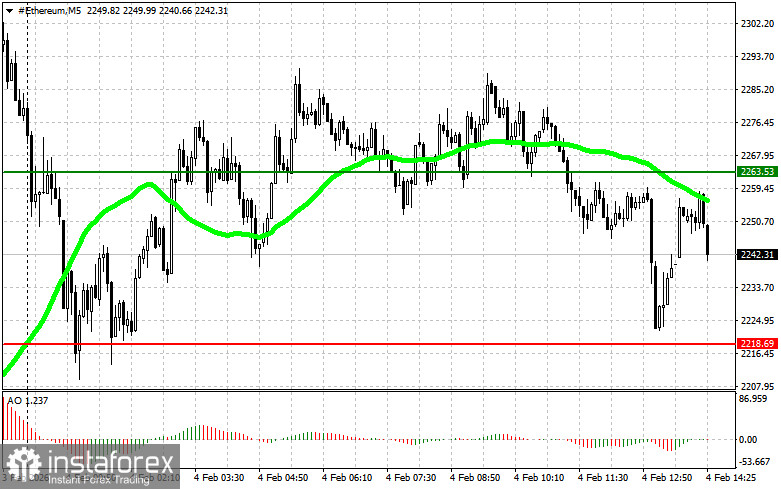Click price scale value 2216.45
Image resolution: width=781 pixels, height=489 pixels.
(x=757, y=354)
